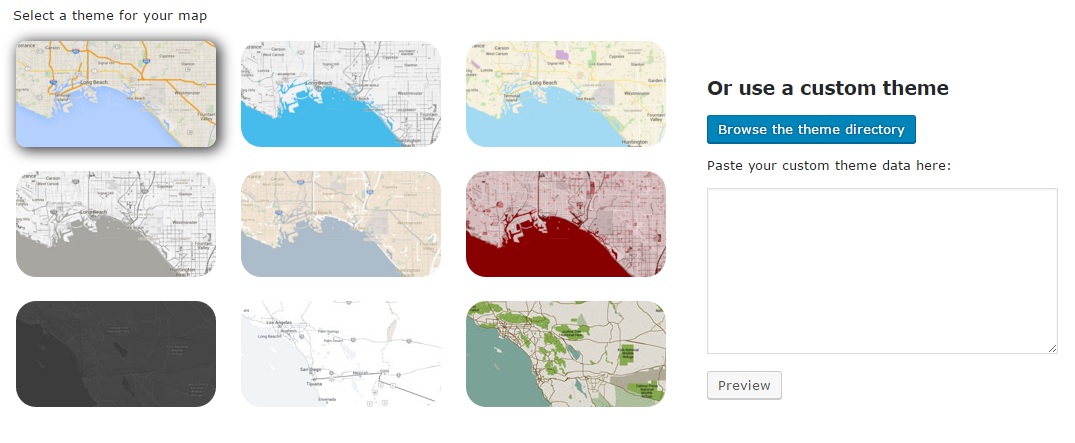Select the green parks and teal ocean theme
This screenshot has width=1075, height=443.
click(x=566, y=354)
